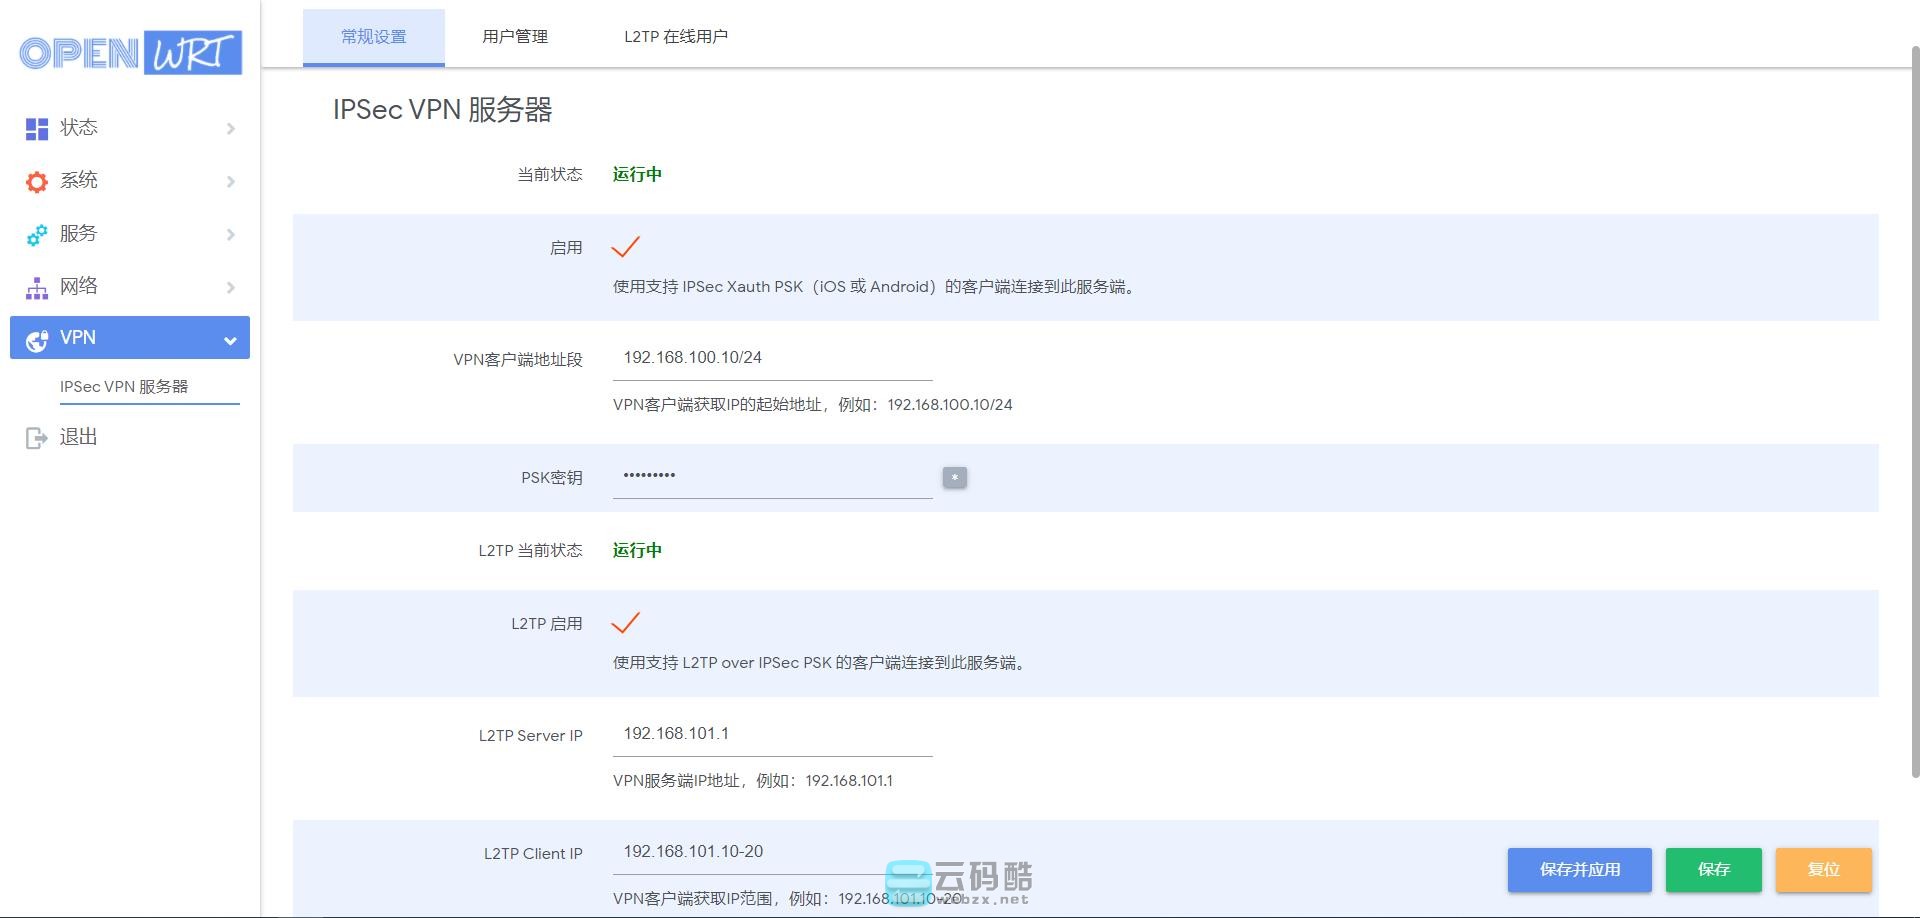Reveal PSK key with asterisk button
Image resolution: width=1920 pixels, height=918 pixels.
click(954, 478)
